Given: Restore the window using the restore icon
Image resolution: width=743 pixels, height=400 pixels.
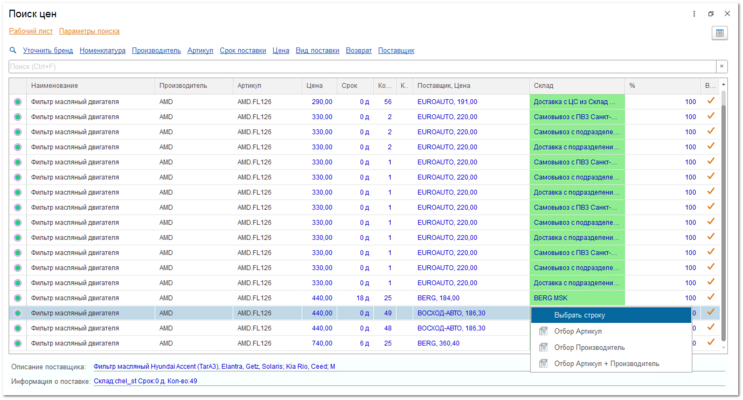Looking at the screenshot, I should click(711, 14).
